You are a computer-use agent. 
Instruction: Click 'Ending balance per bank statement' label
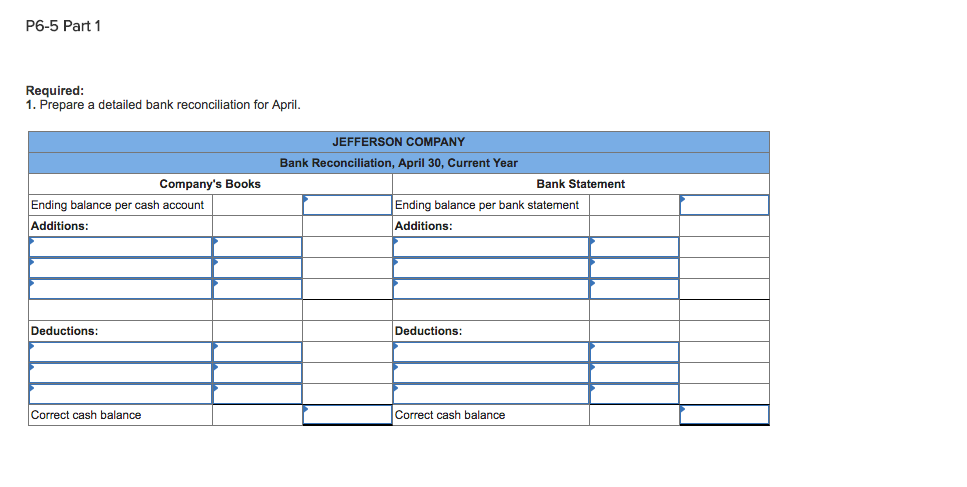tap(487, 205)
